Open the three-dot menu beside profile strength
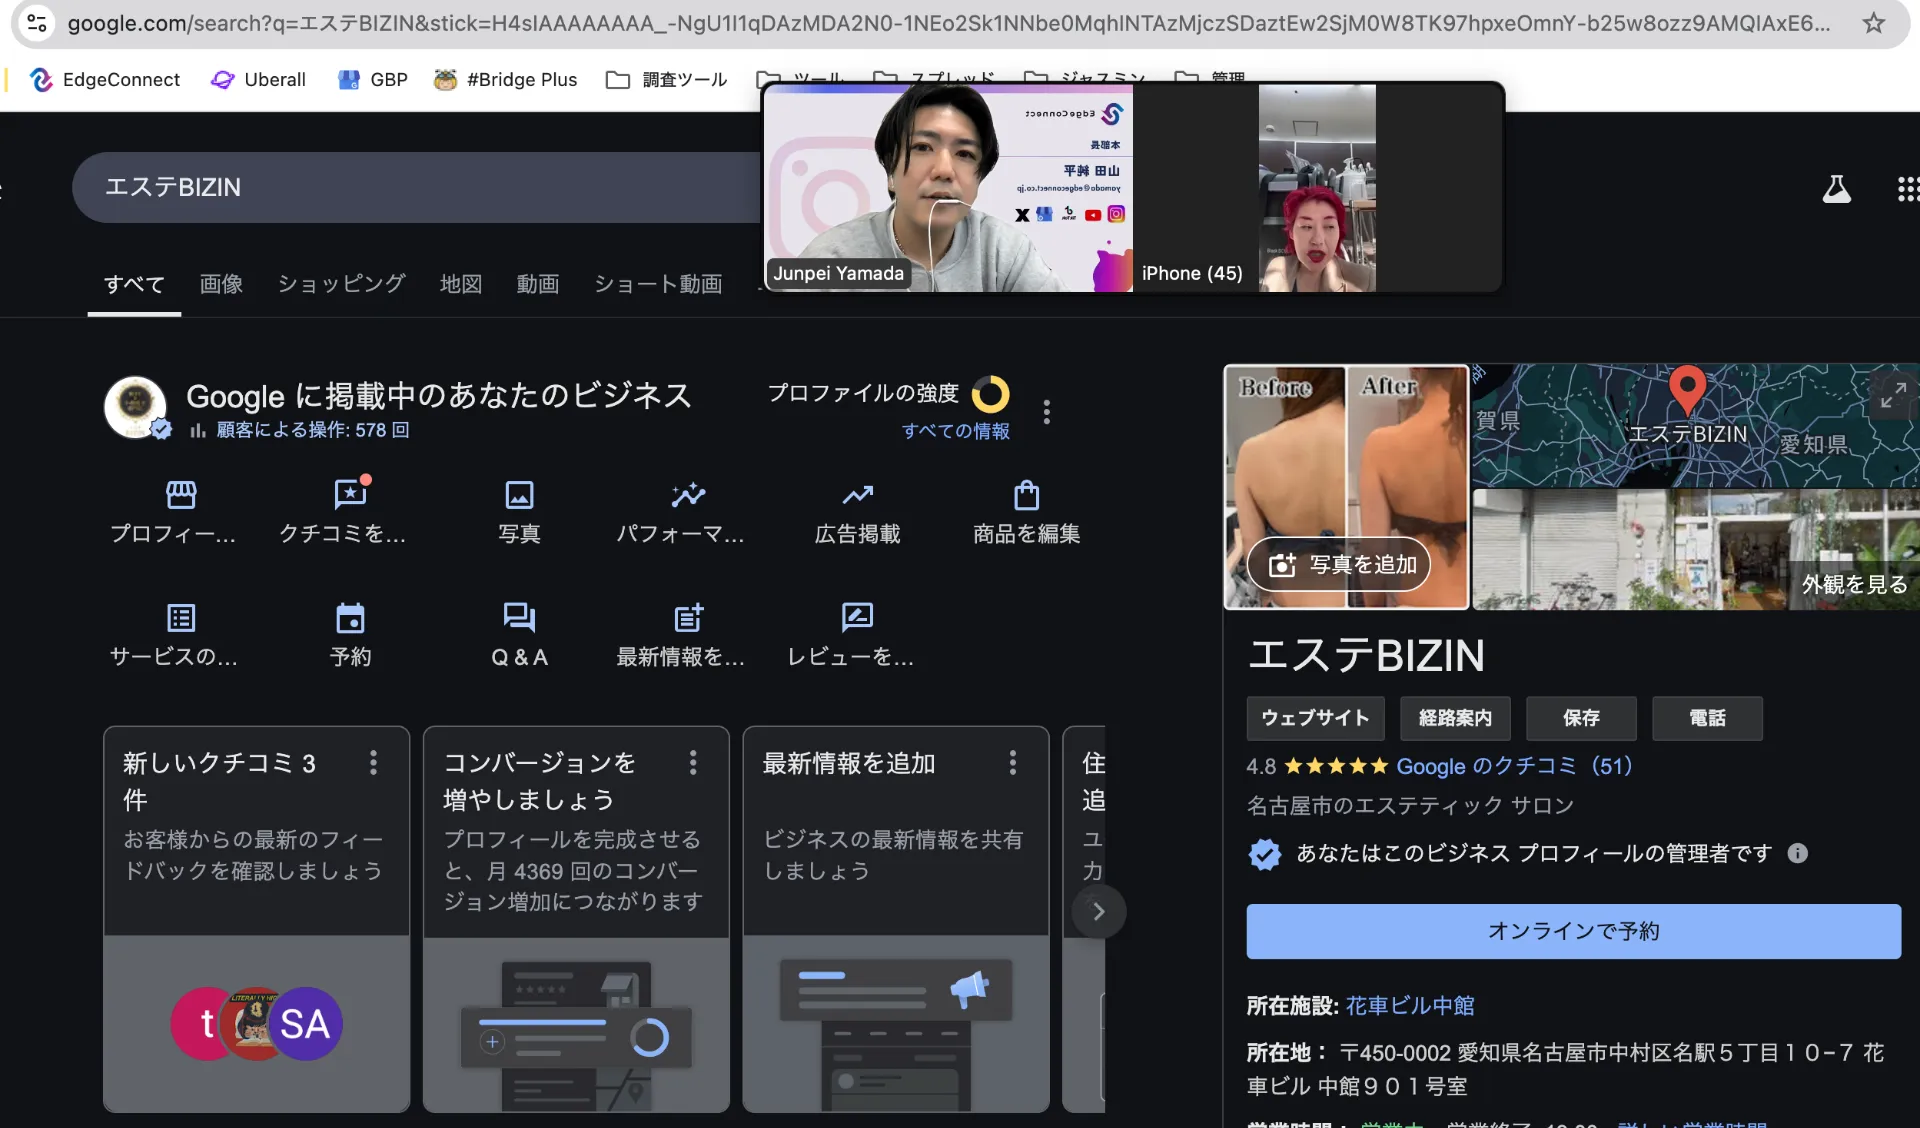This screenshot has width=1920, height=1128. [1046, 412]
